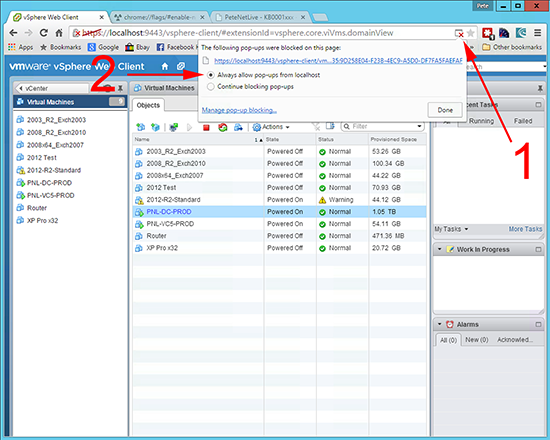Reload the vSphere page

43,33
